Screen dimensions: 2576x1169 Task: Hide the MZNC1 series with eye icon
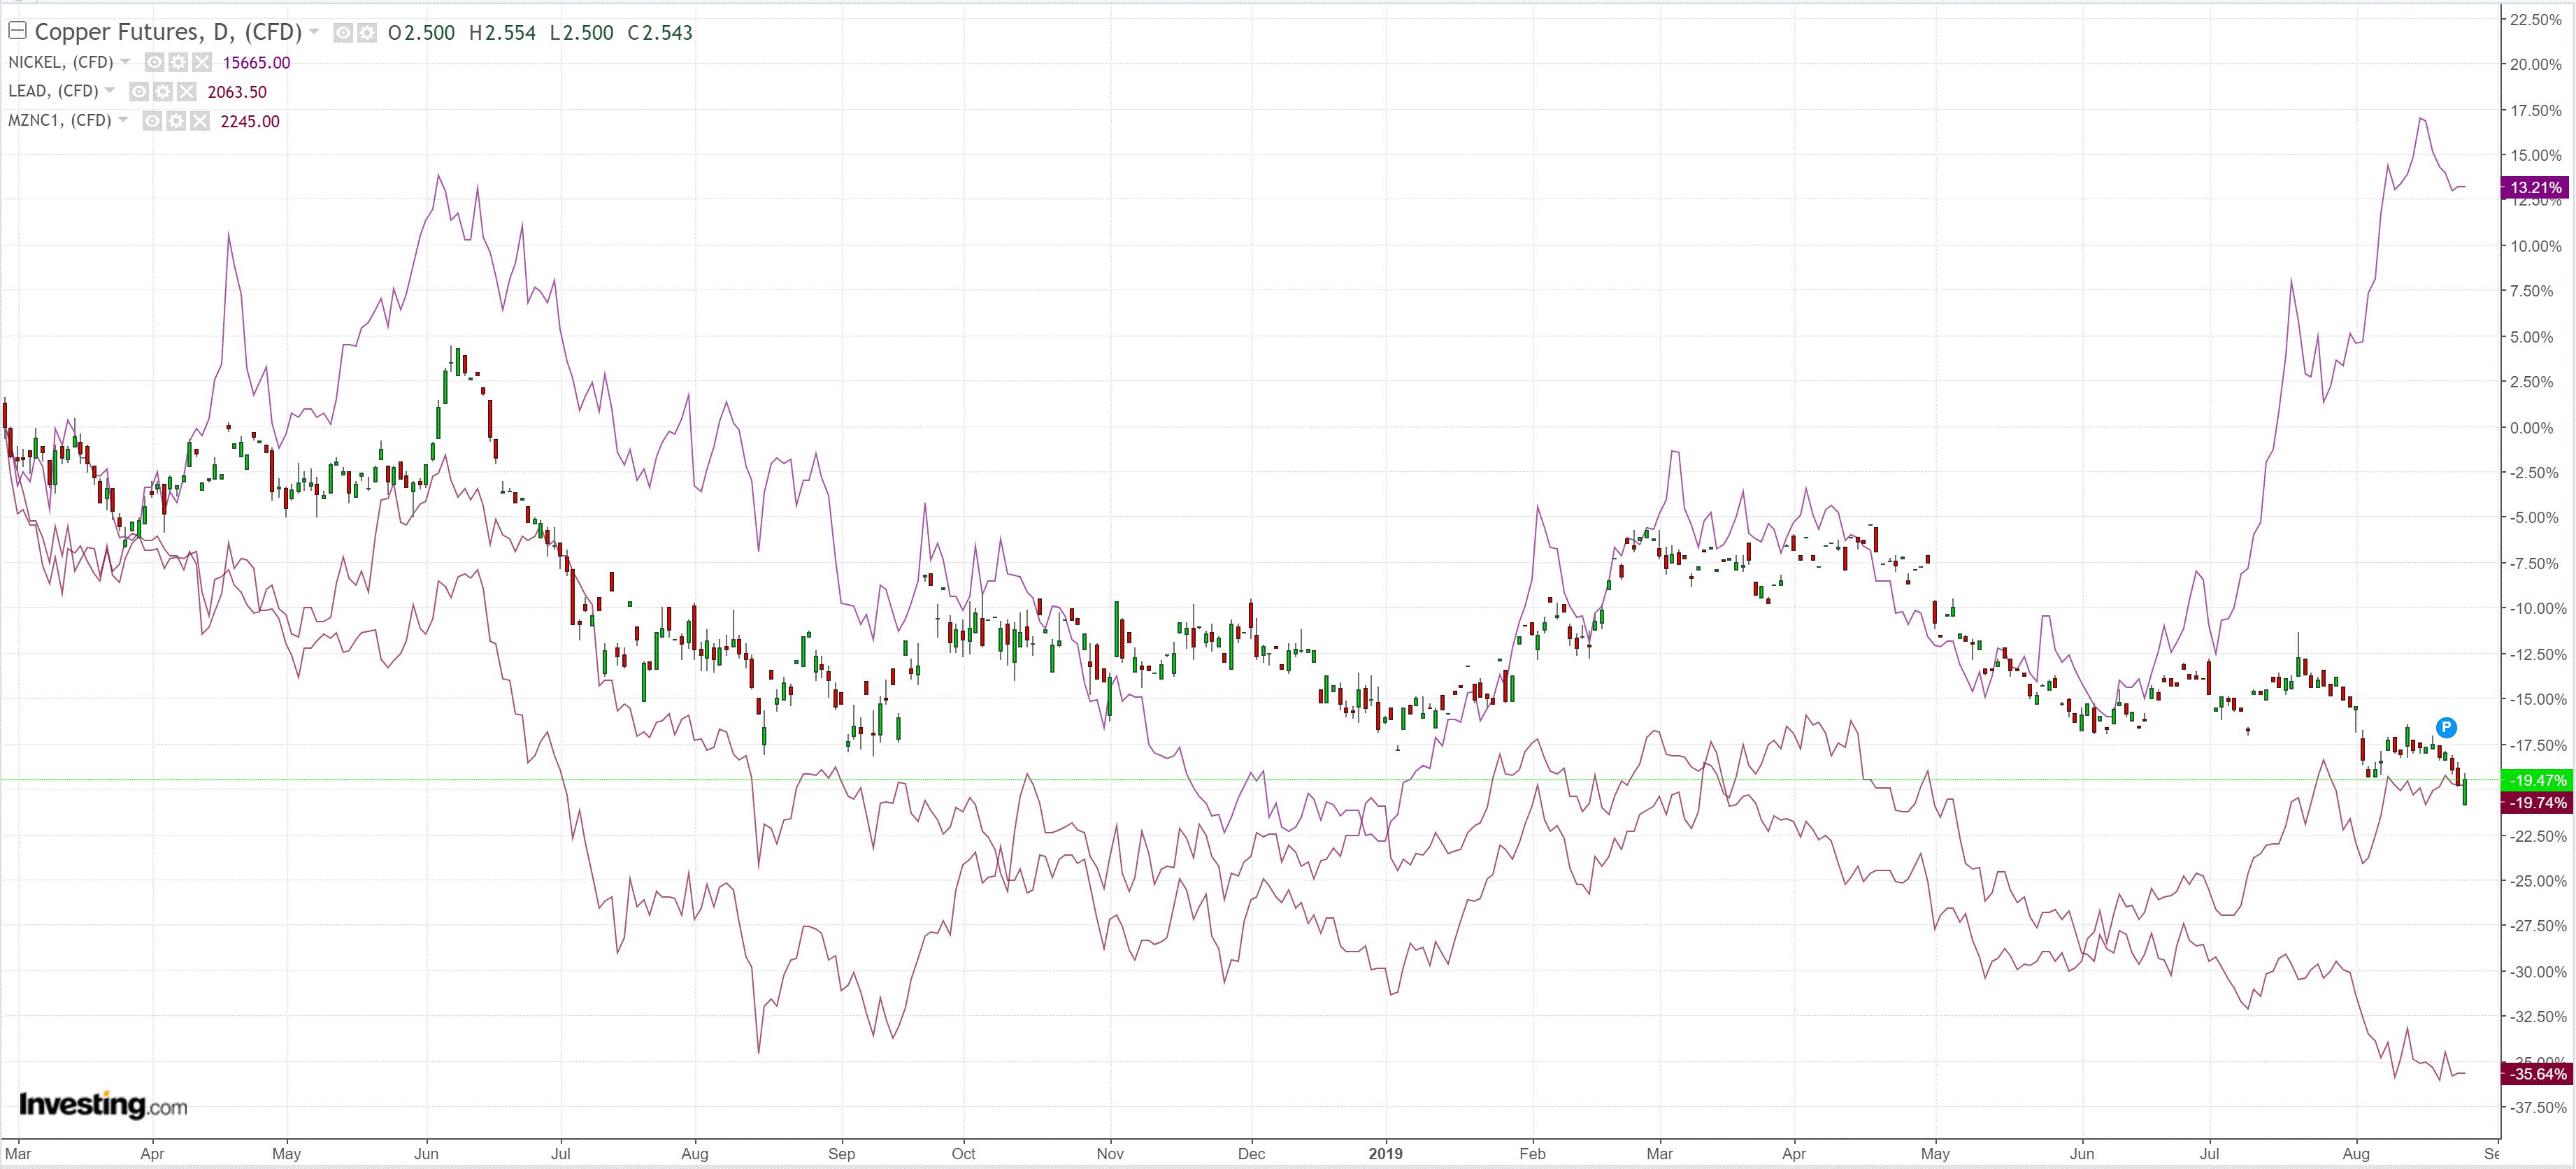(x=152, y=121)
